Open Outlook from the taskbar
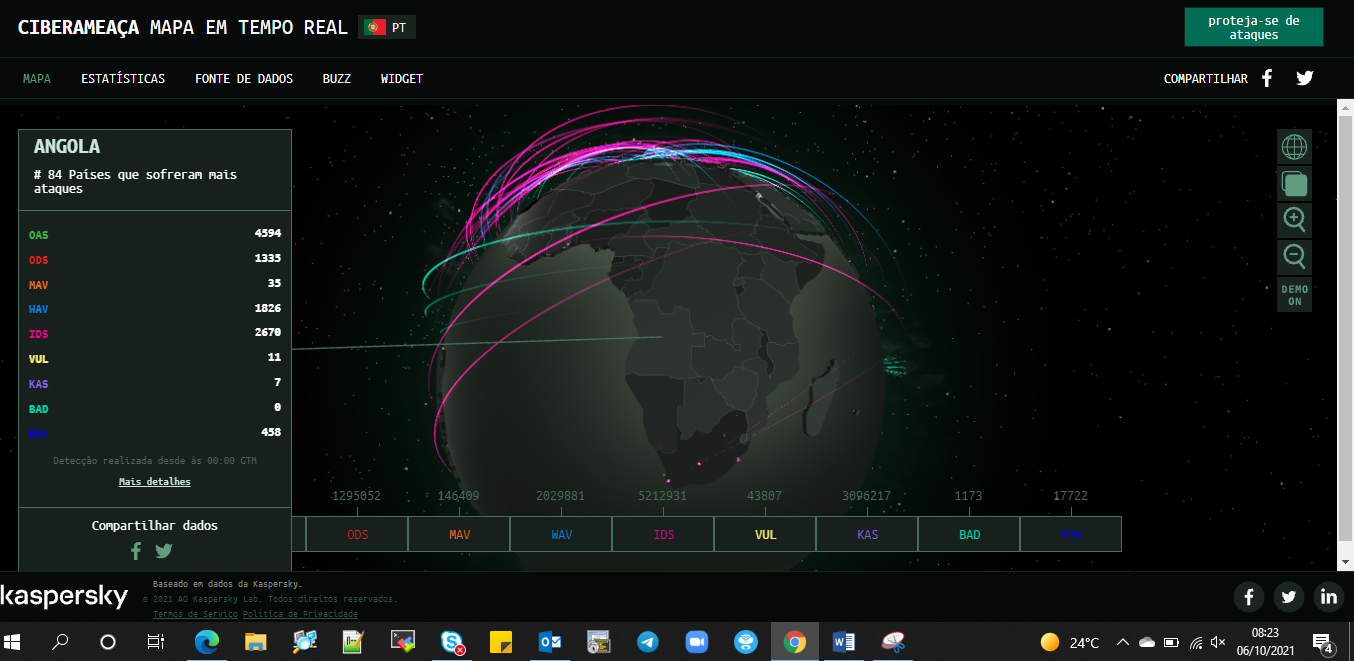1354x661 pixels. pos(550,642)
